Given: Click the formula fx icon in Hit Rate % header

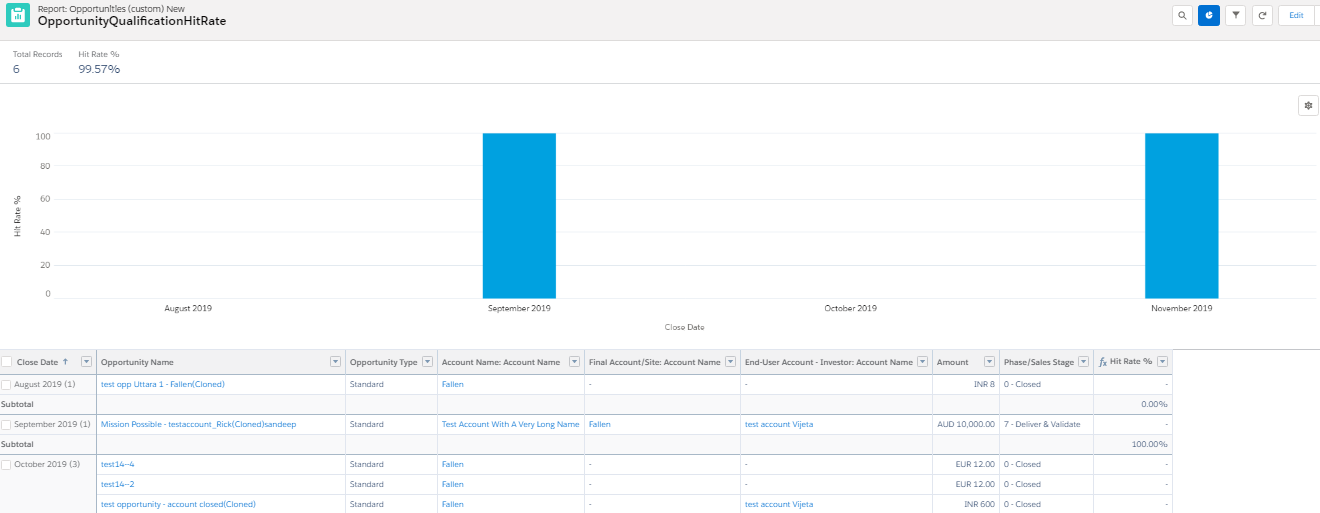Looking at the screenshot, I should pyautogui.click(x=1103, y=362).
